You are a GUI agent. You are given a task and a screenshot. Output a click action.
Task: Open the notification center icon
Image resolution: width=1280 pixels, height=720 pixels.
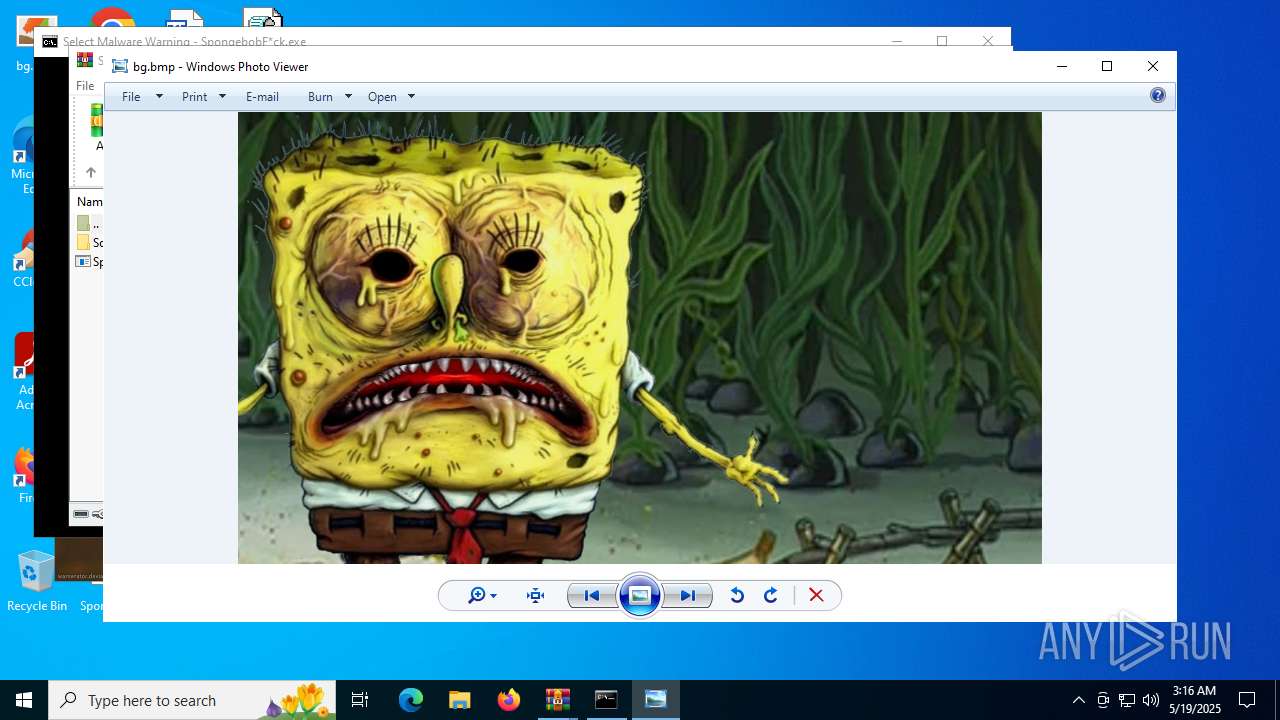coord(1247,700)
